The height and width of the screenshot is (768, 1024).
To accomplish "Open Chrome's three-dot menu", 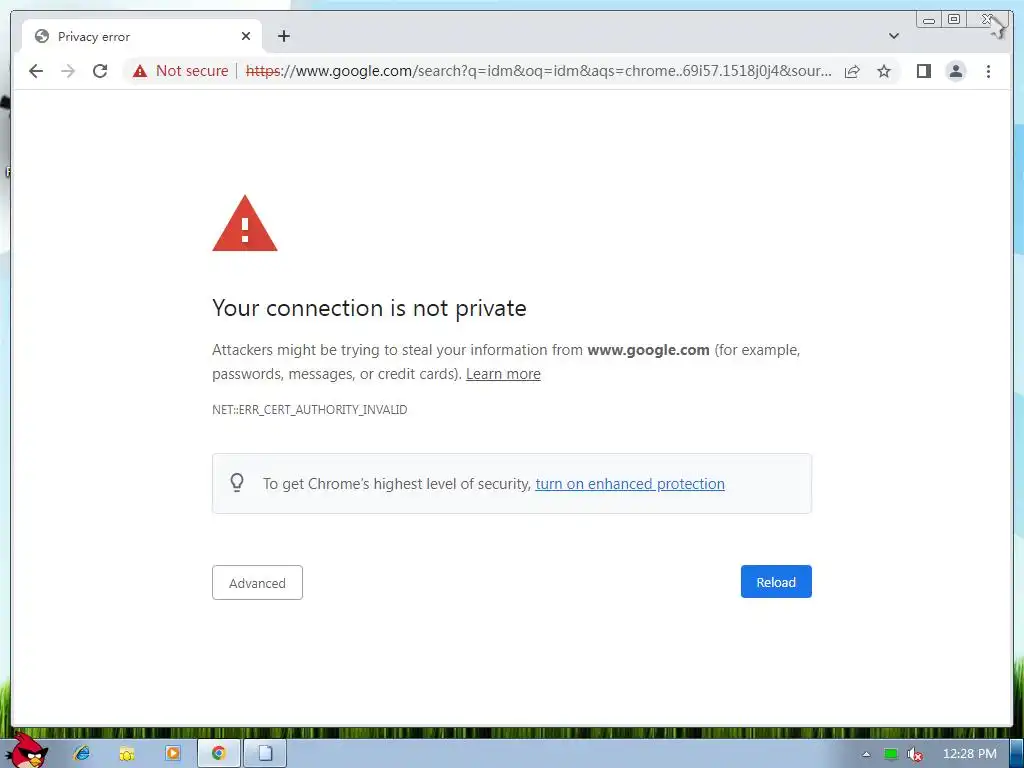I will pos(988,71).
